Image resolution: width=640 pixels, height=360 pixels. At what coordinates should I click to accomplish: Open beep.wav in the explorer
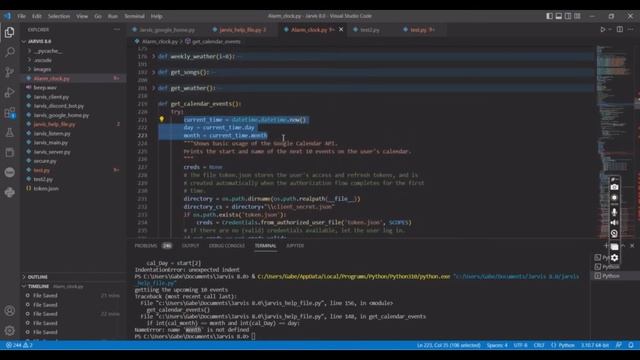tap(45, 88)
